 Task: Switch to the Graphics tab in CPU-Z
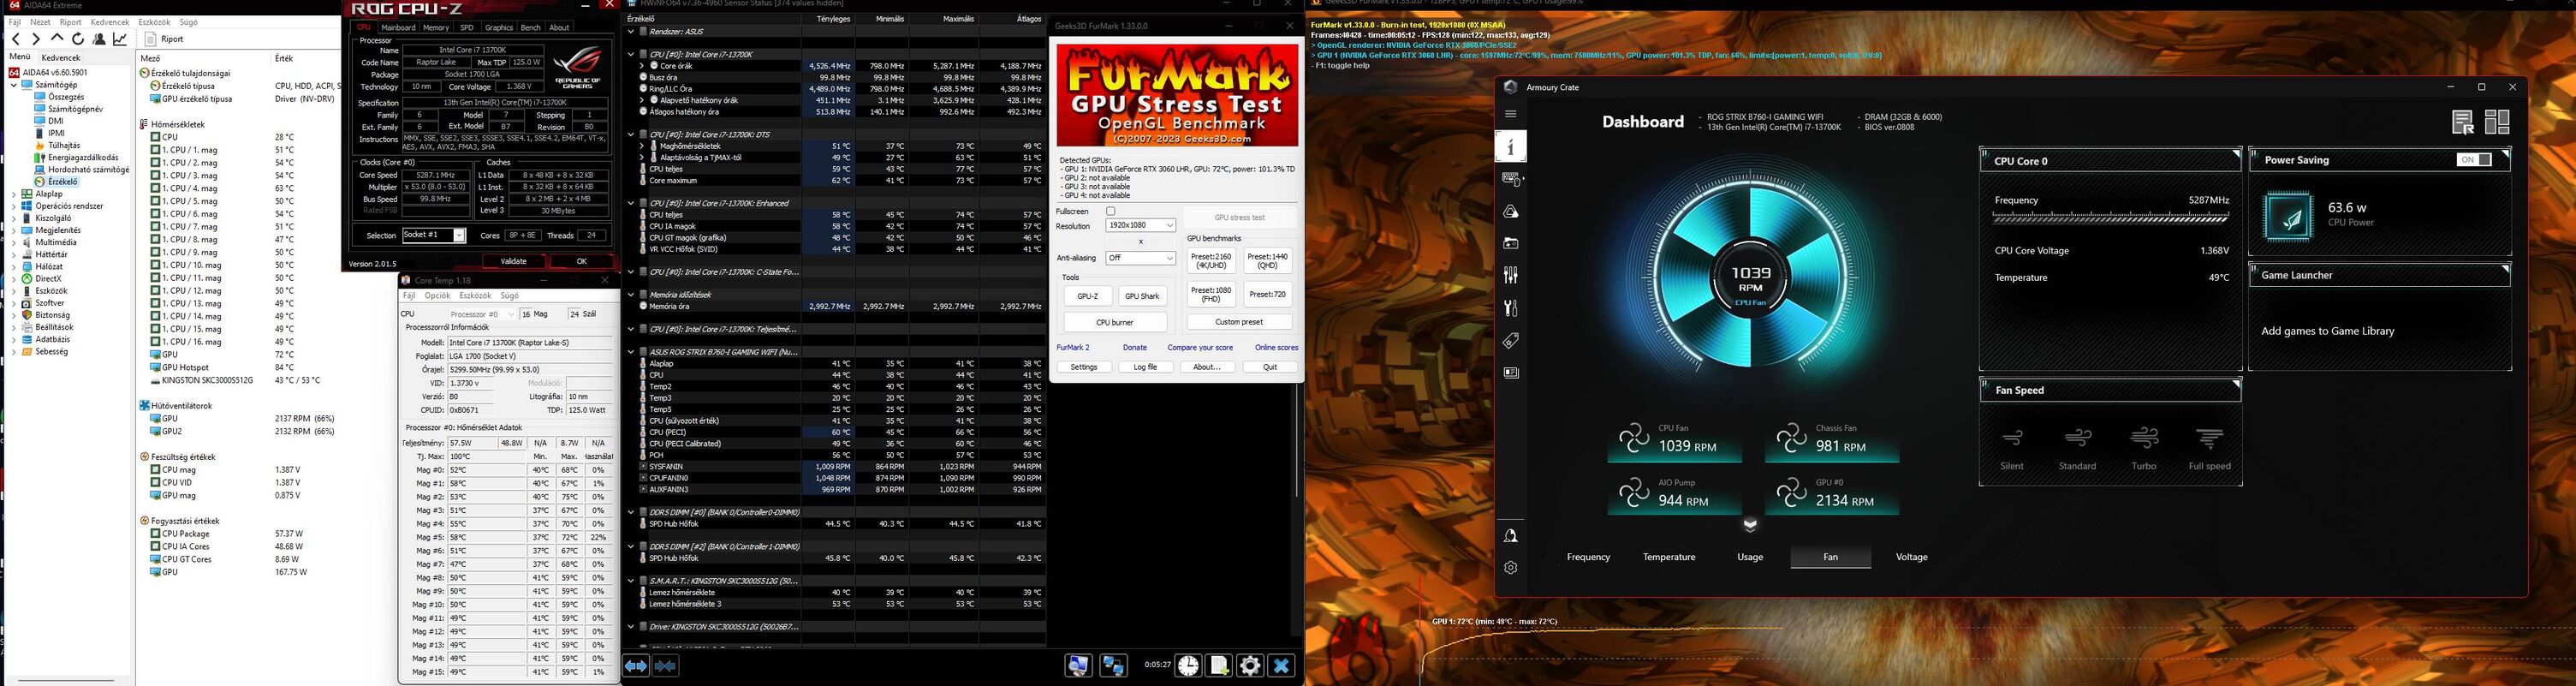tap(499, 28)
